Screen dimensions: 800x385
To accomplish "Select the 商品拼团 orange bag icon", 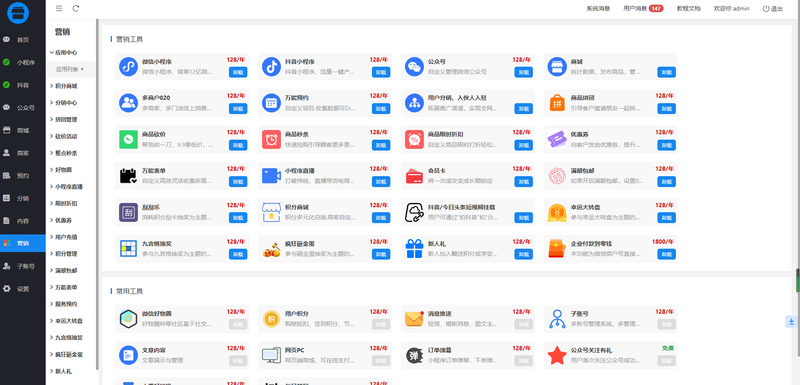I will point(557,102).
